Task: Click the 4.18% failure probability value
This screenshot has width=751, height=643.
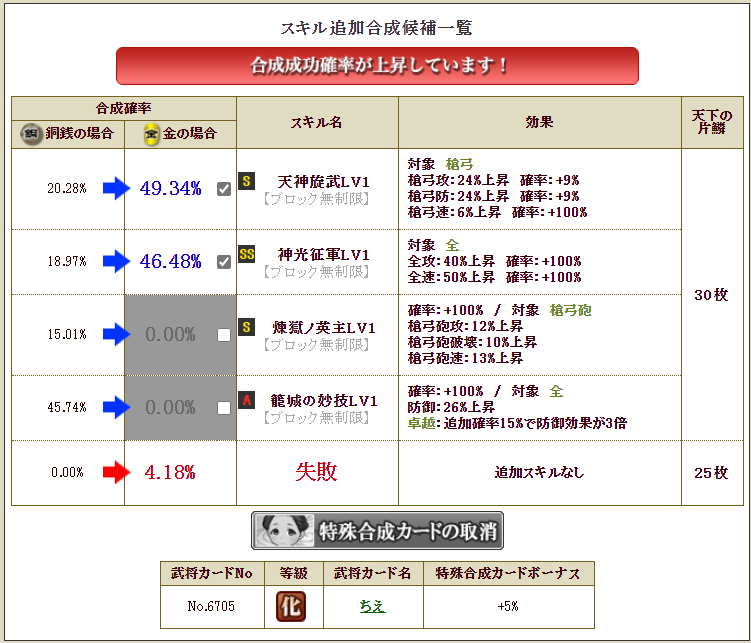Action: click(x=170, y=473)
